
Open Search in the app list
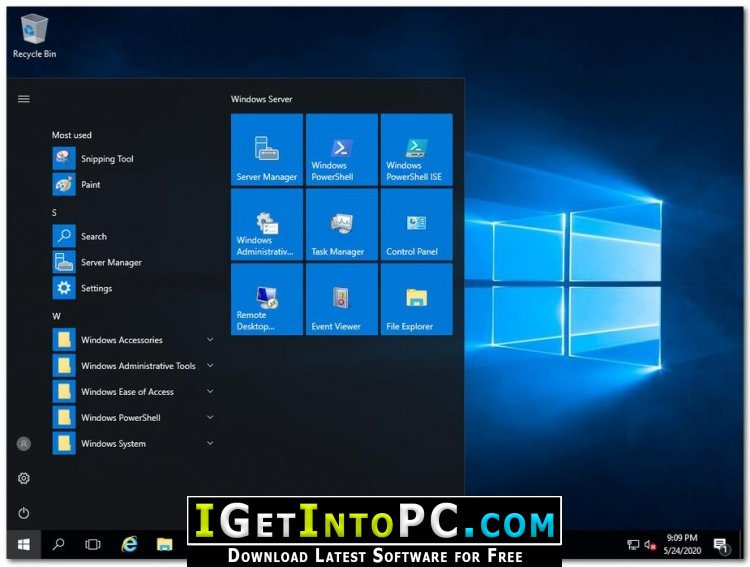pyautogui.click(x=134, y=236)
